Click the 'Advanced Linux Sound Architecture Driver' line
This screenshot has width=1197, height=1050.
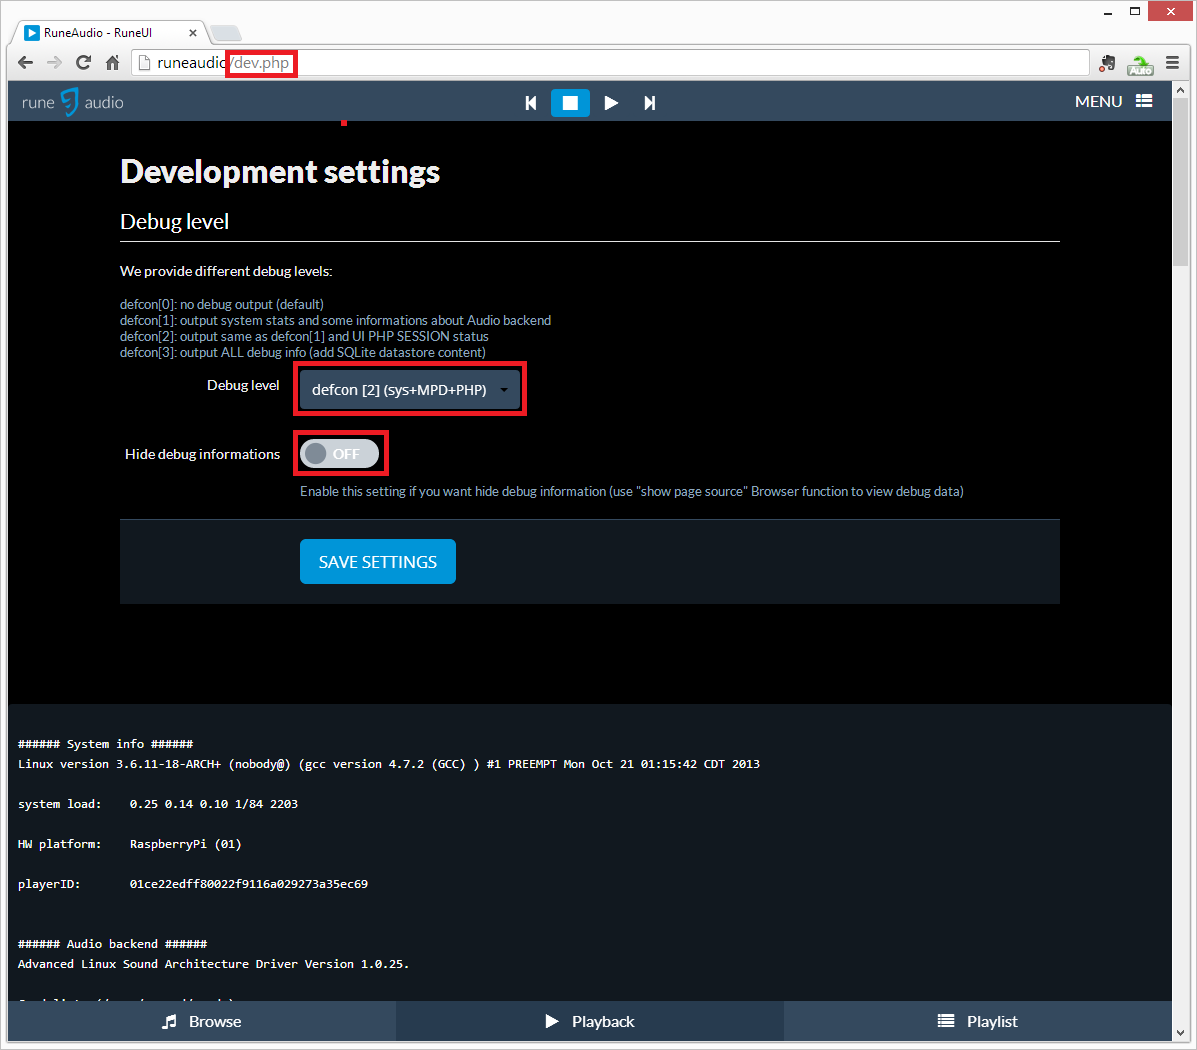[213, 964]
